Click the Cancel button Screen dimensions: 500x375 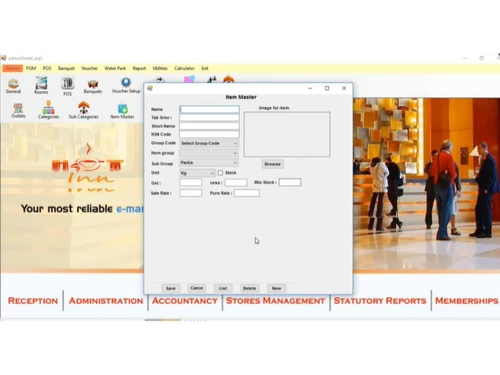[x=197, y=288]
